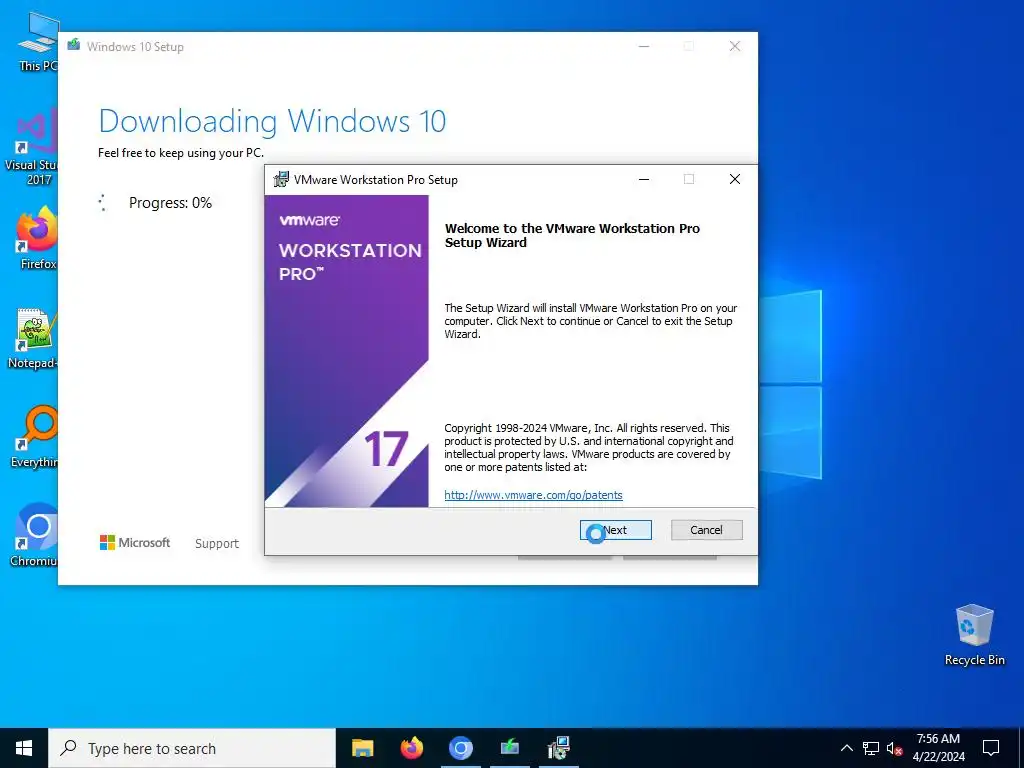Click Support link in Windows 10 Setup
This screenshot has height=768, width=1024.
click(x=217, y=543)
